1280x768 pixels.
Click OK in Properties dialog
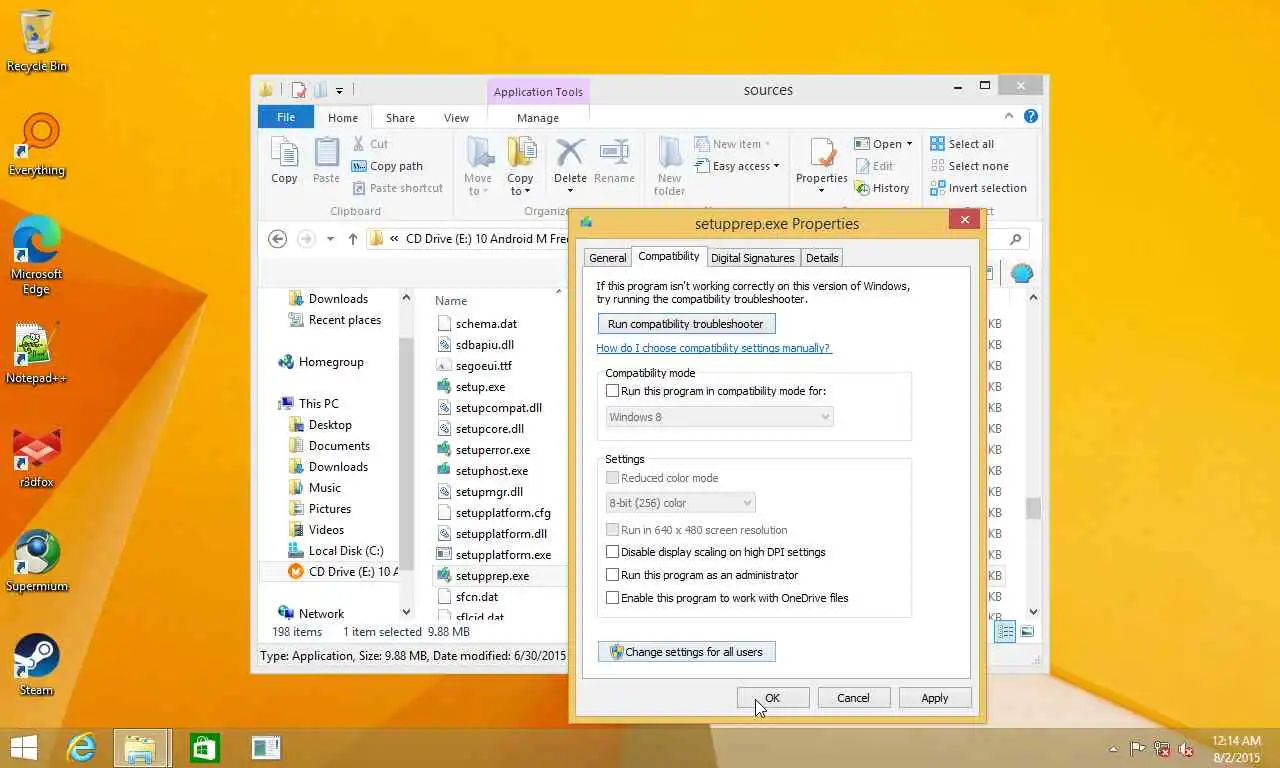coord(773,698)
